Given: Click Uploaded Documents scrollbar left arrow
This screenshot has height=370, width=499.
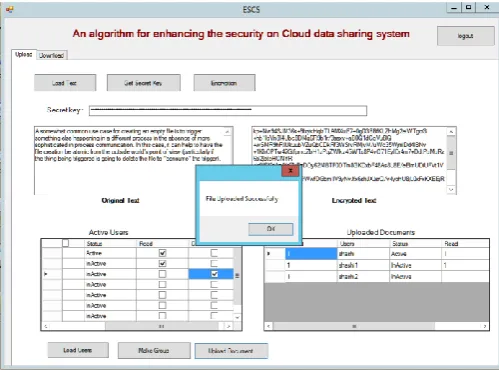Looking at the screenshot, I should coord(269,326).
